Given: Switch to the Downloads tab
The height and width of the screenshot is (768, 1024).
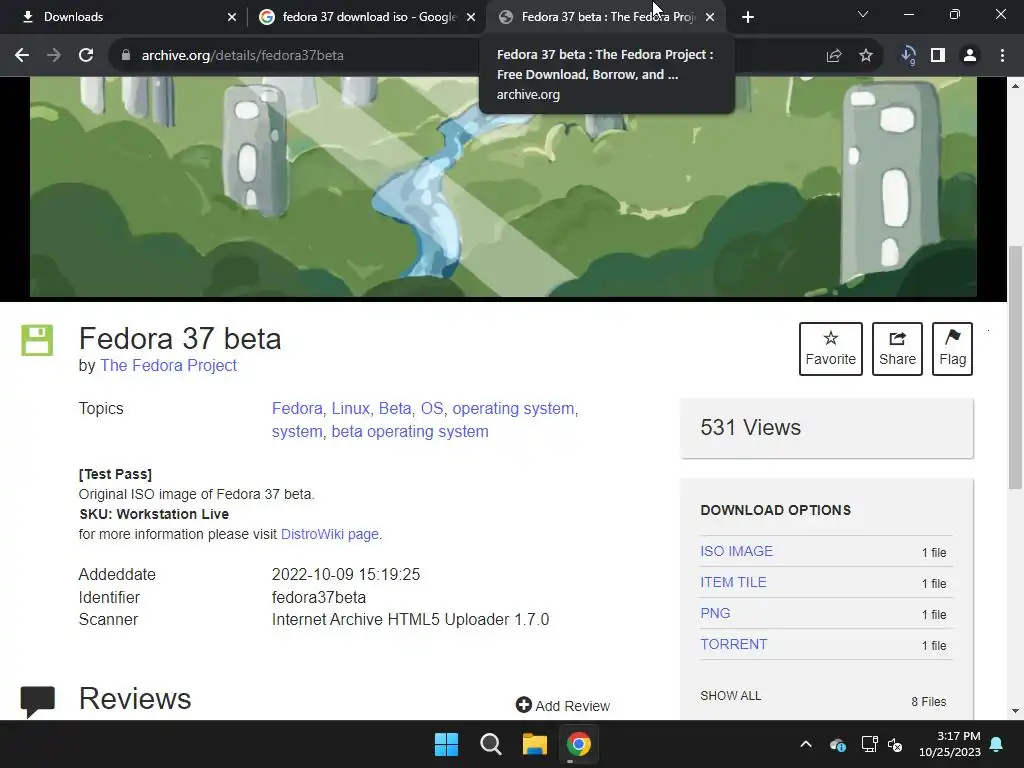Looking at the screenshot, I should (x=124, y=17).
